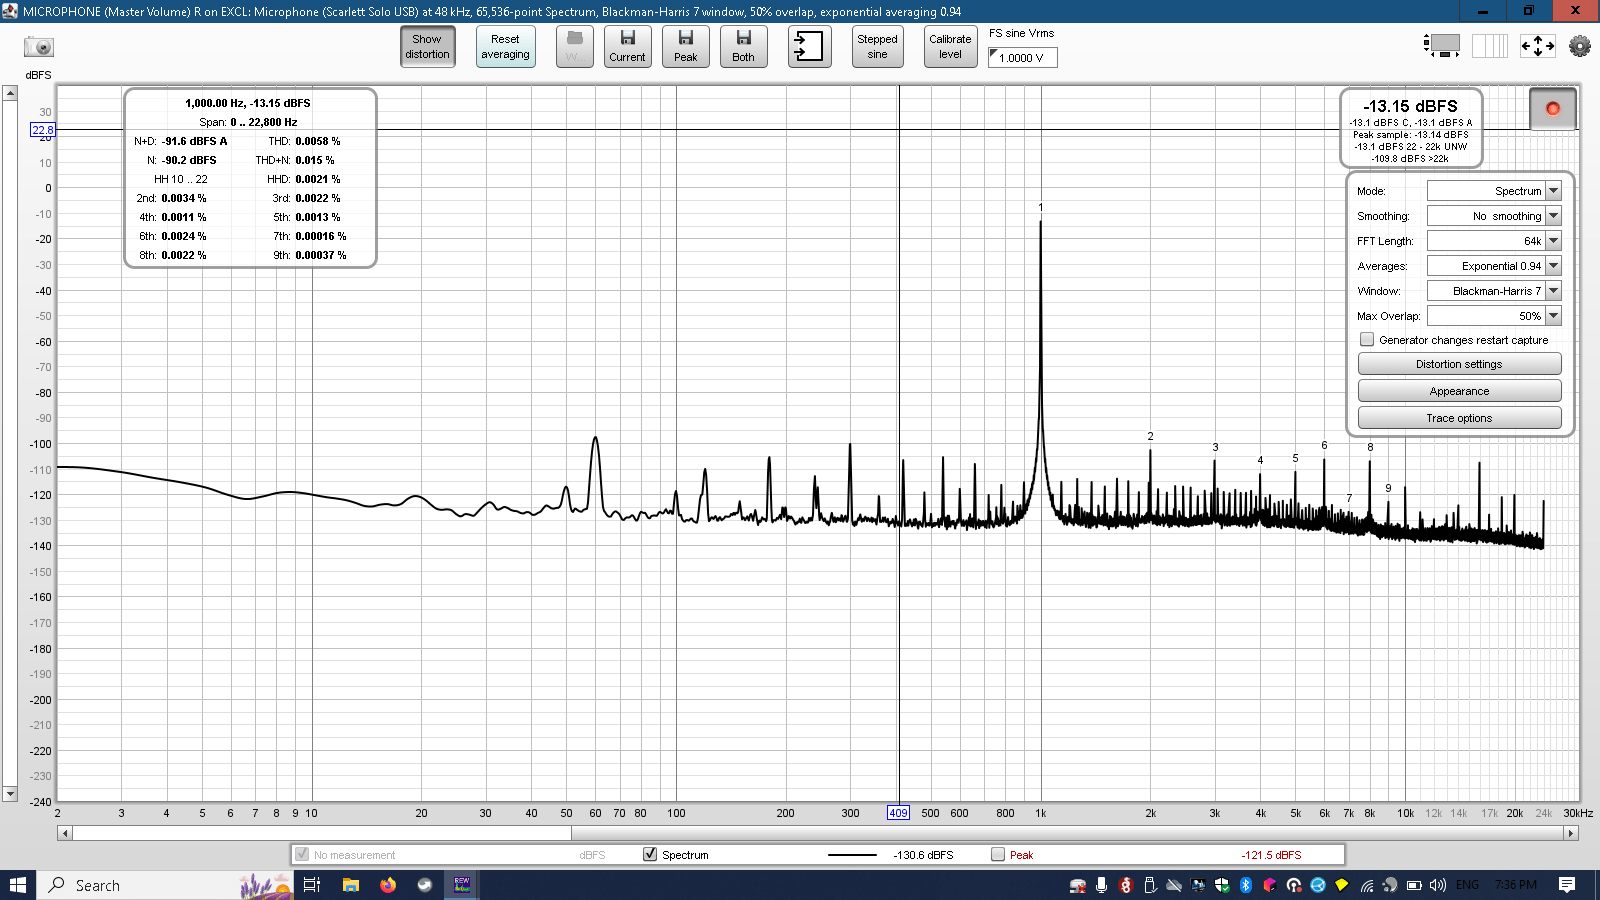The height and width of the screenshot is (900, 1600).
Task: Open the Appearance options
Action: point(1459,391)
